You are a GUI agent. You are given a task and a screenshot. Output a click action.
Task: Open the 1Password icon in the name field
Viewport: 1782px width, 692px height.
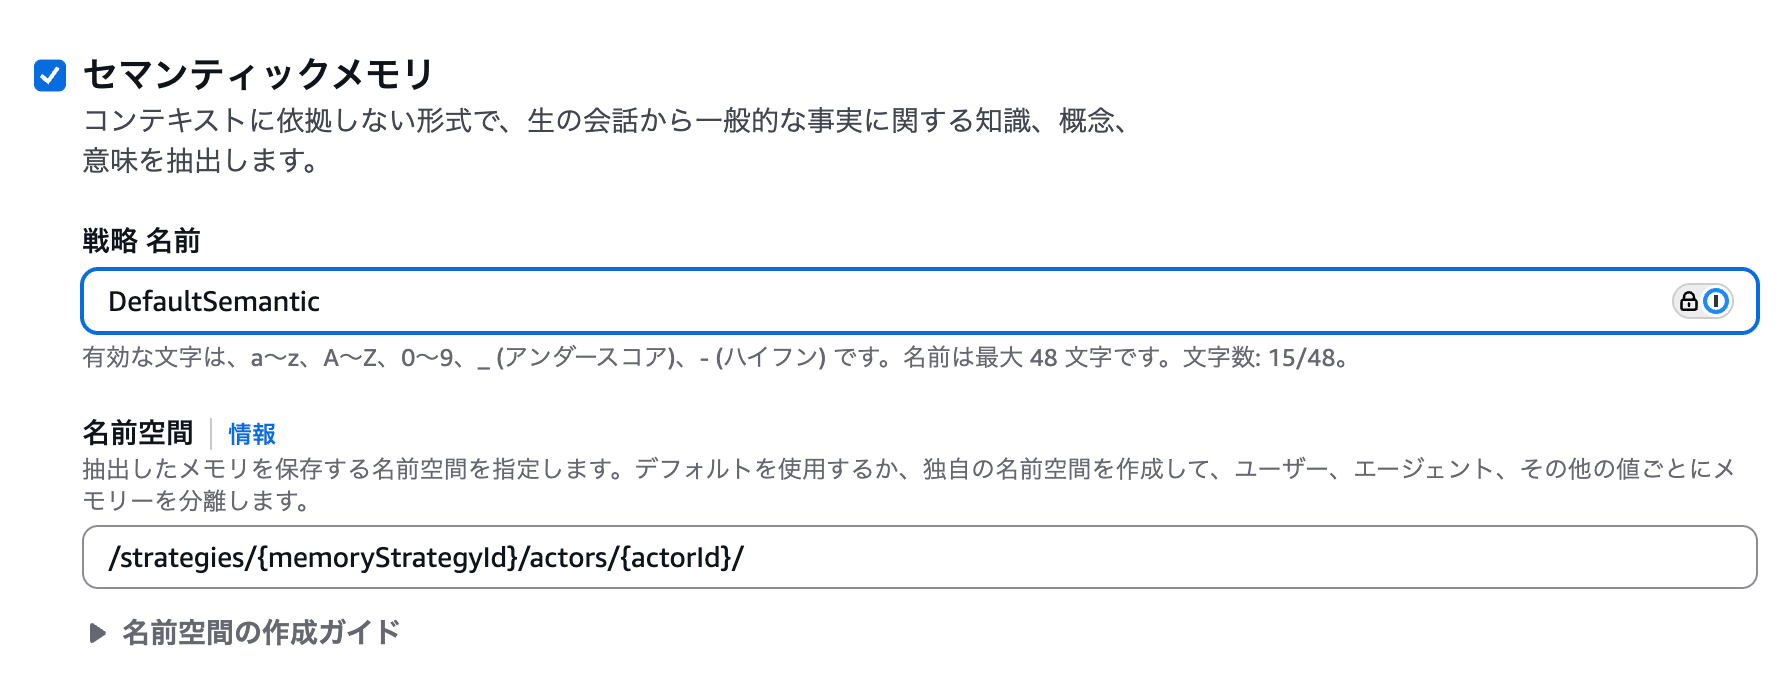pyautogui.click(x=1716, y=301)
